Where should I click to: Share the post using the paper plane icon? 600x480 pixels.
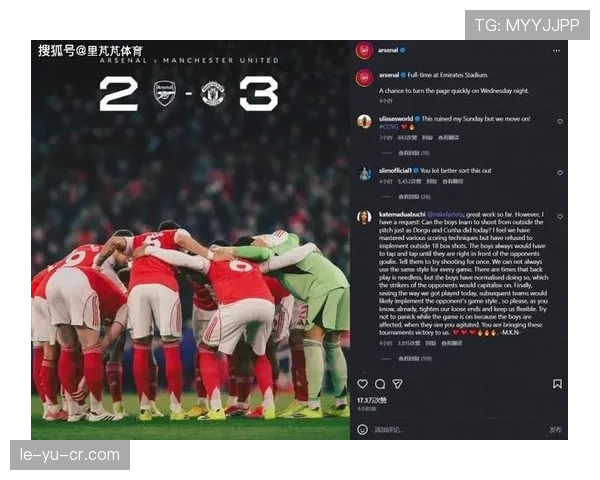[398, 384]
